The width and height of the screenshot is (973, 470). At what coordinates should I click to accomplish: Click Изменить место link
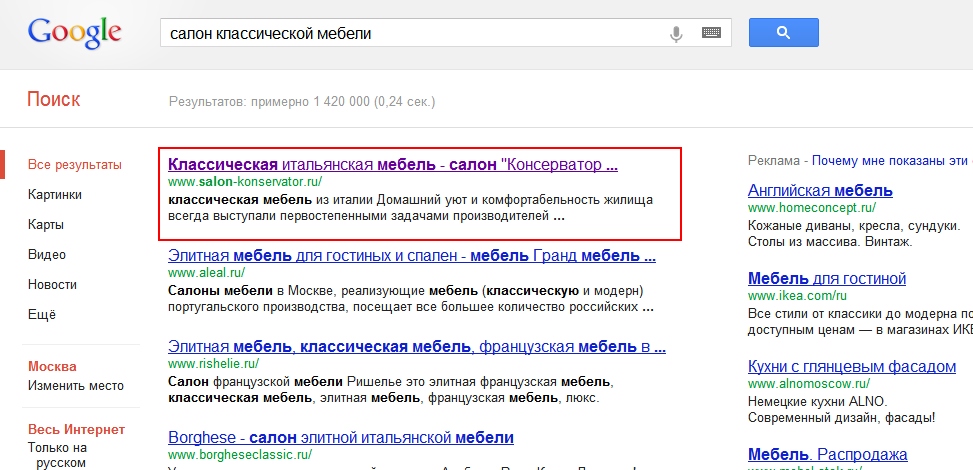[x=76, y=386]
